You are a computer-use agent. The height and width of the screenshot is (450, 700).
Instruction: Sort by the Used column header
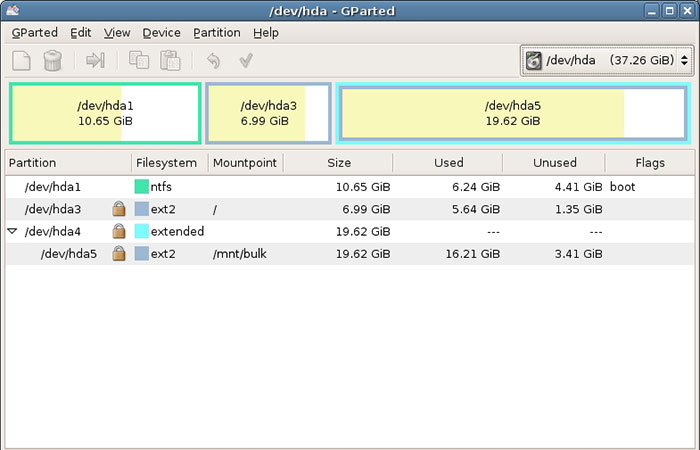[x=448, y=162]
